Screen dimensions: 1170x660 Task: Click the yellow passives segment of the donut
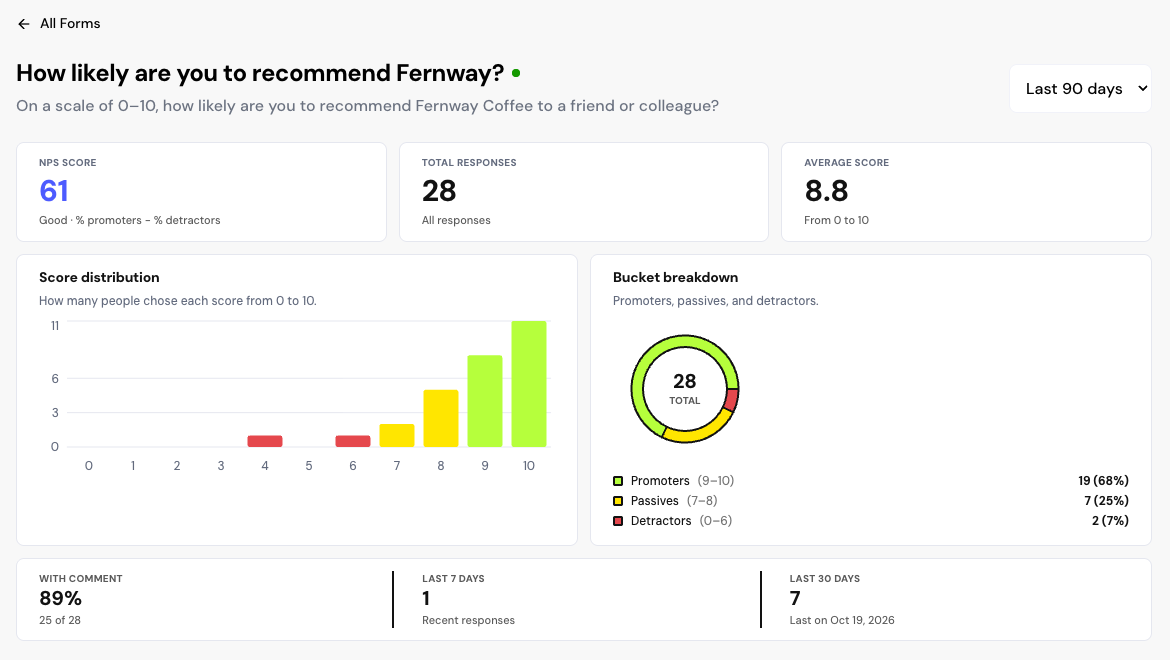(x=699, y=432)
